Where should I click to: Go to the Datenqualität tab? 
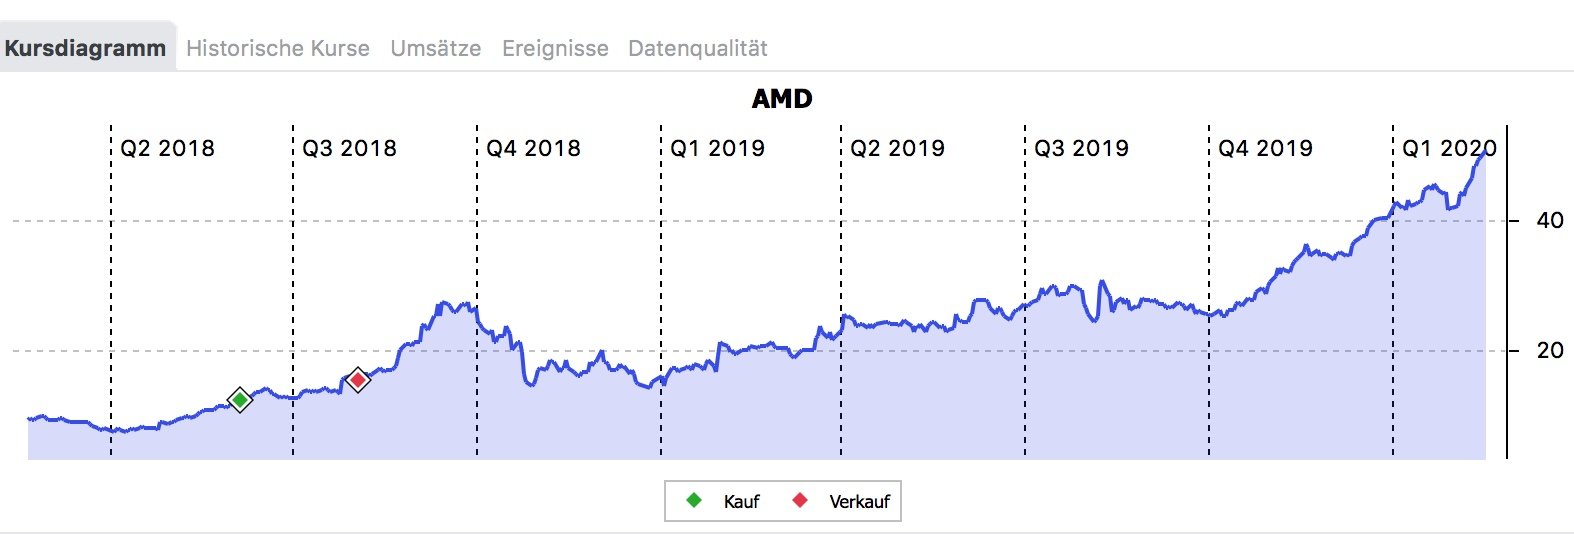click(698, 48)
